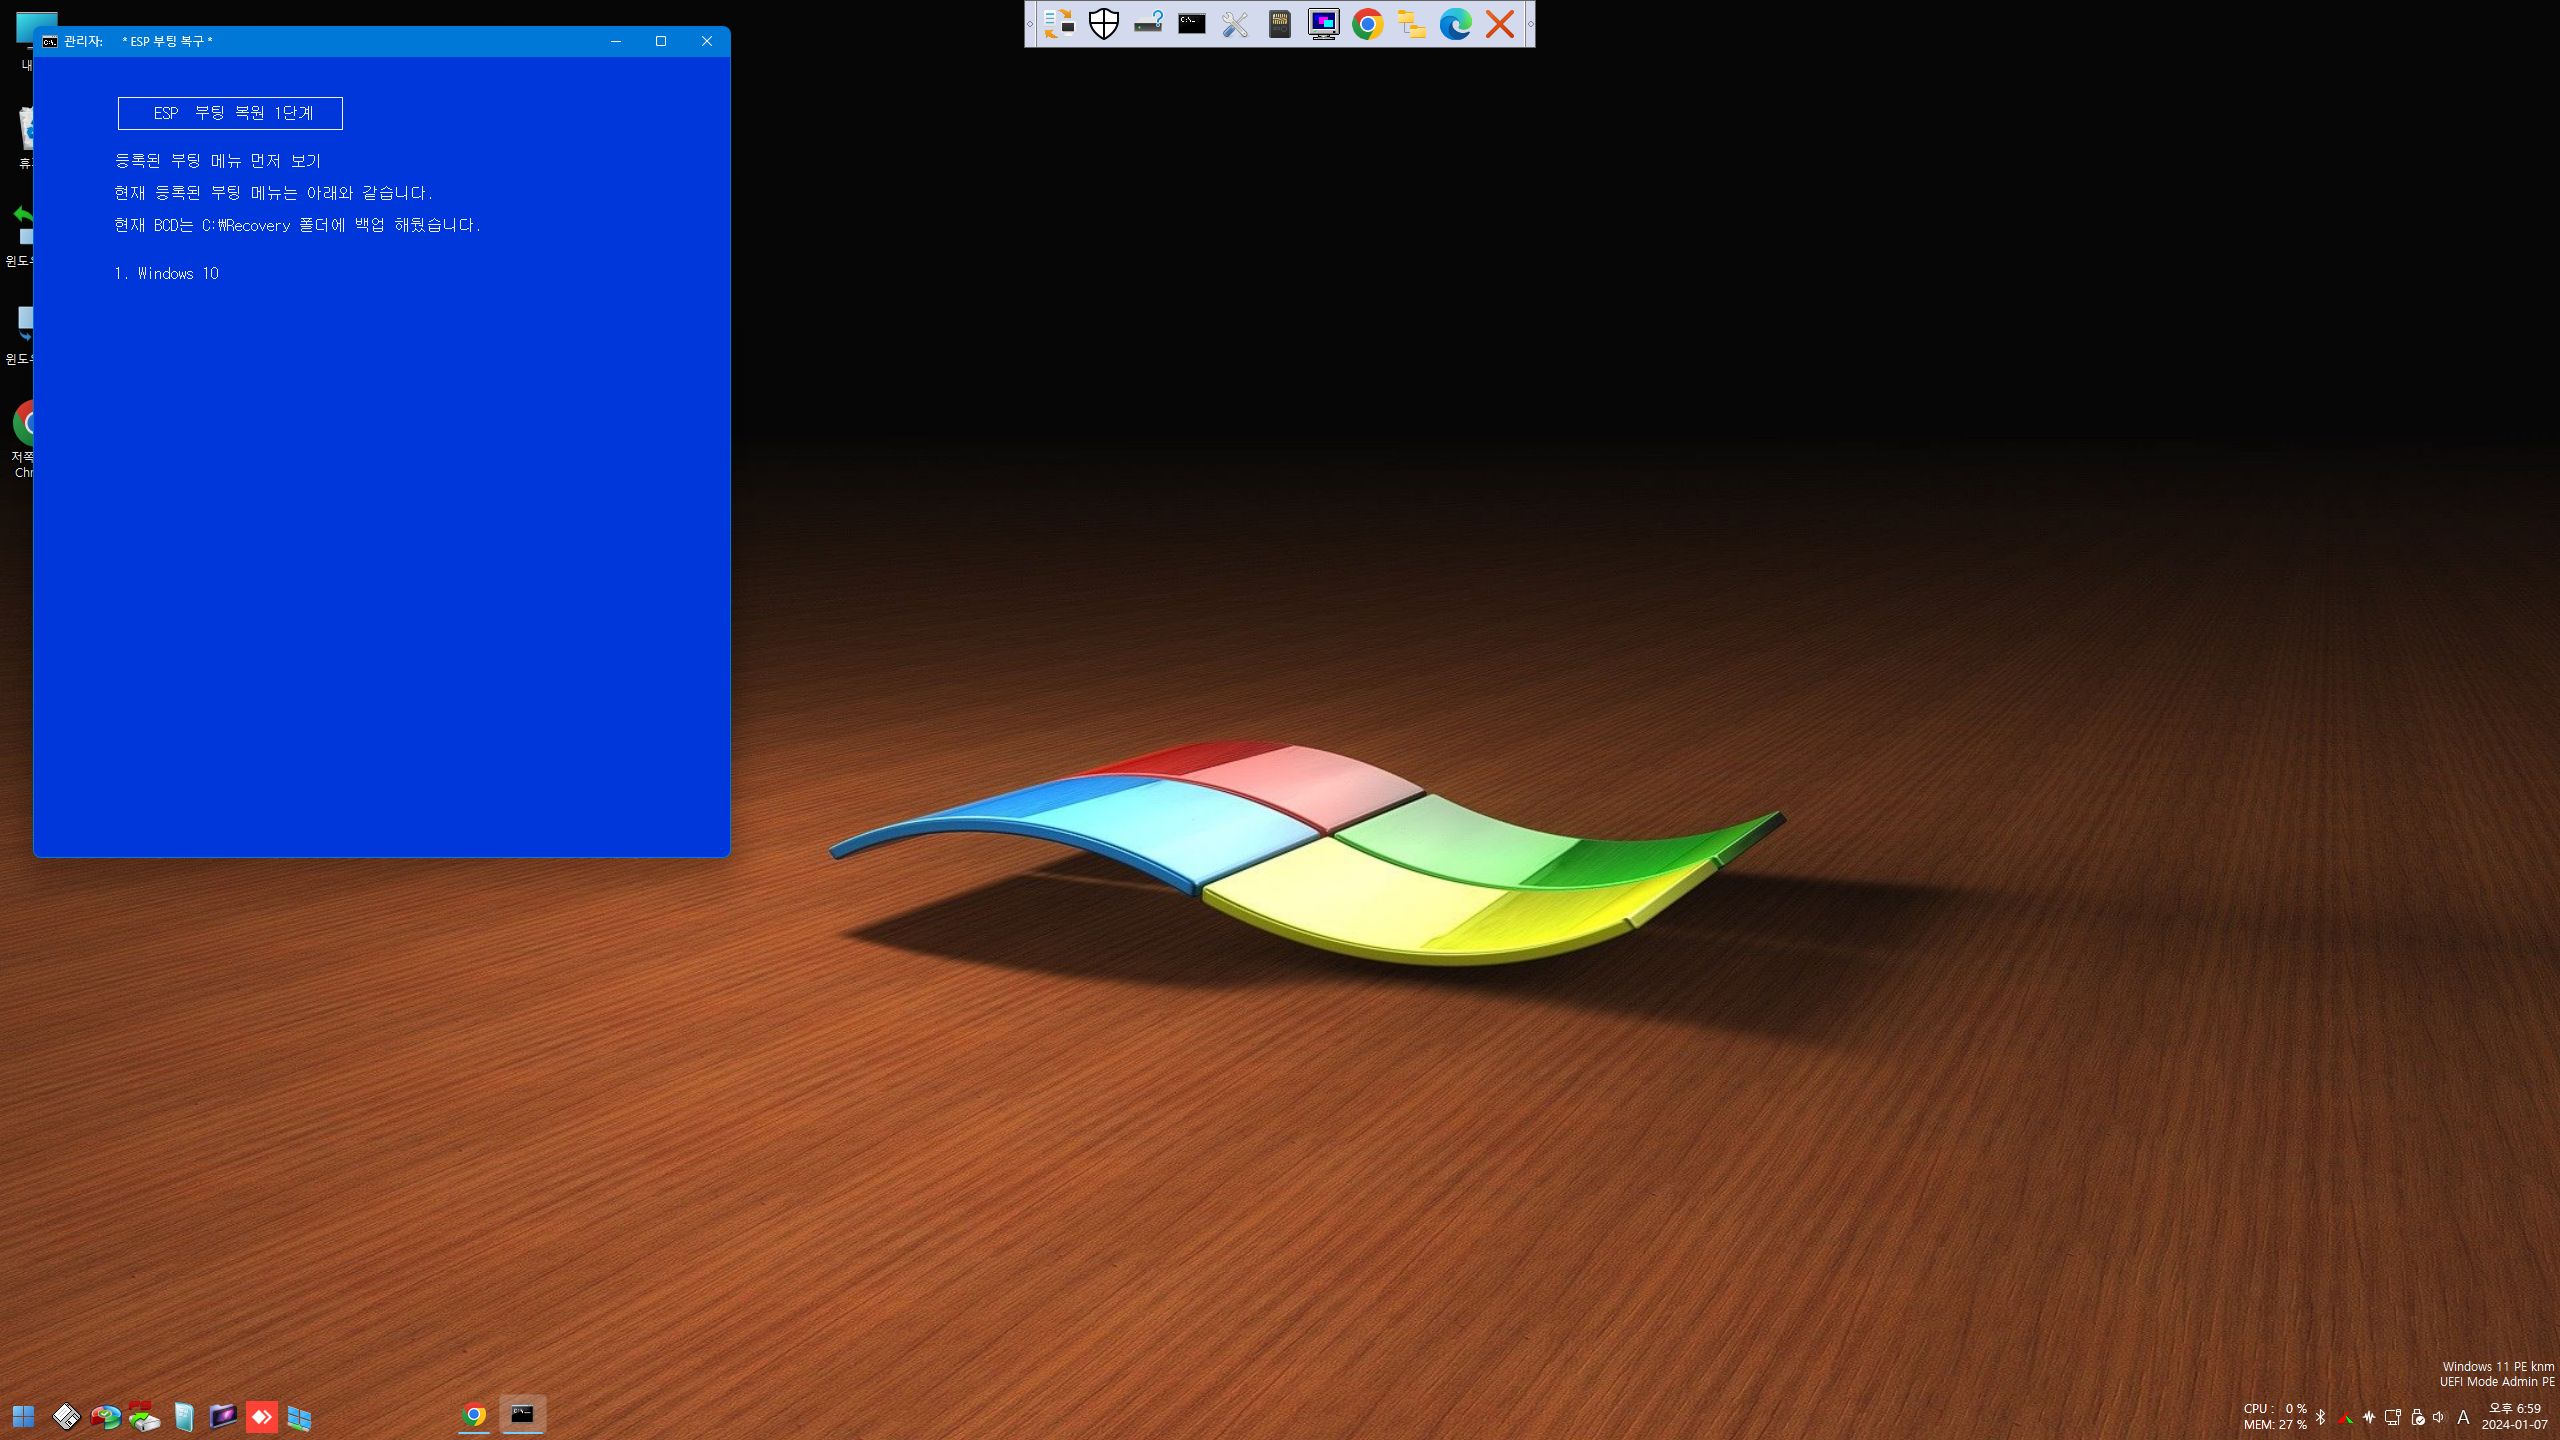The height and width of the screenshot is (1440, 2560).
Task: Click the '1. Windows 10' boot entry
Action: click(x=167, y=273)
